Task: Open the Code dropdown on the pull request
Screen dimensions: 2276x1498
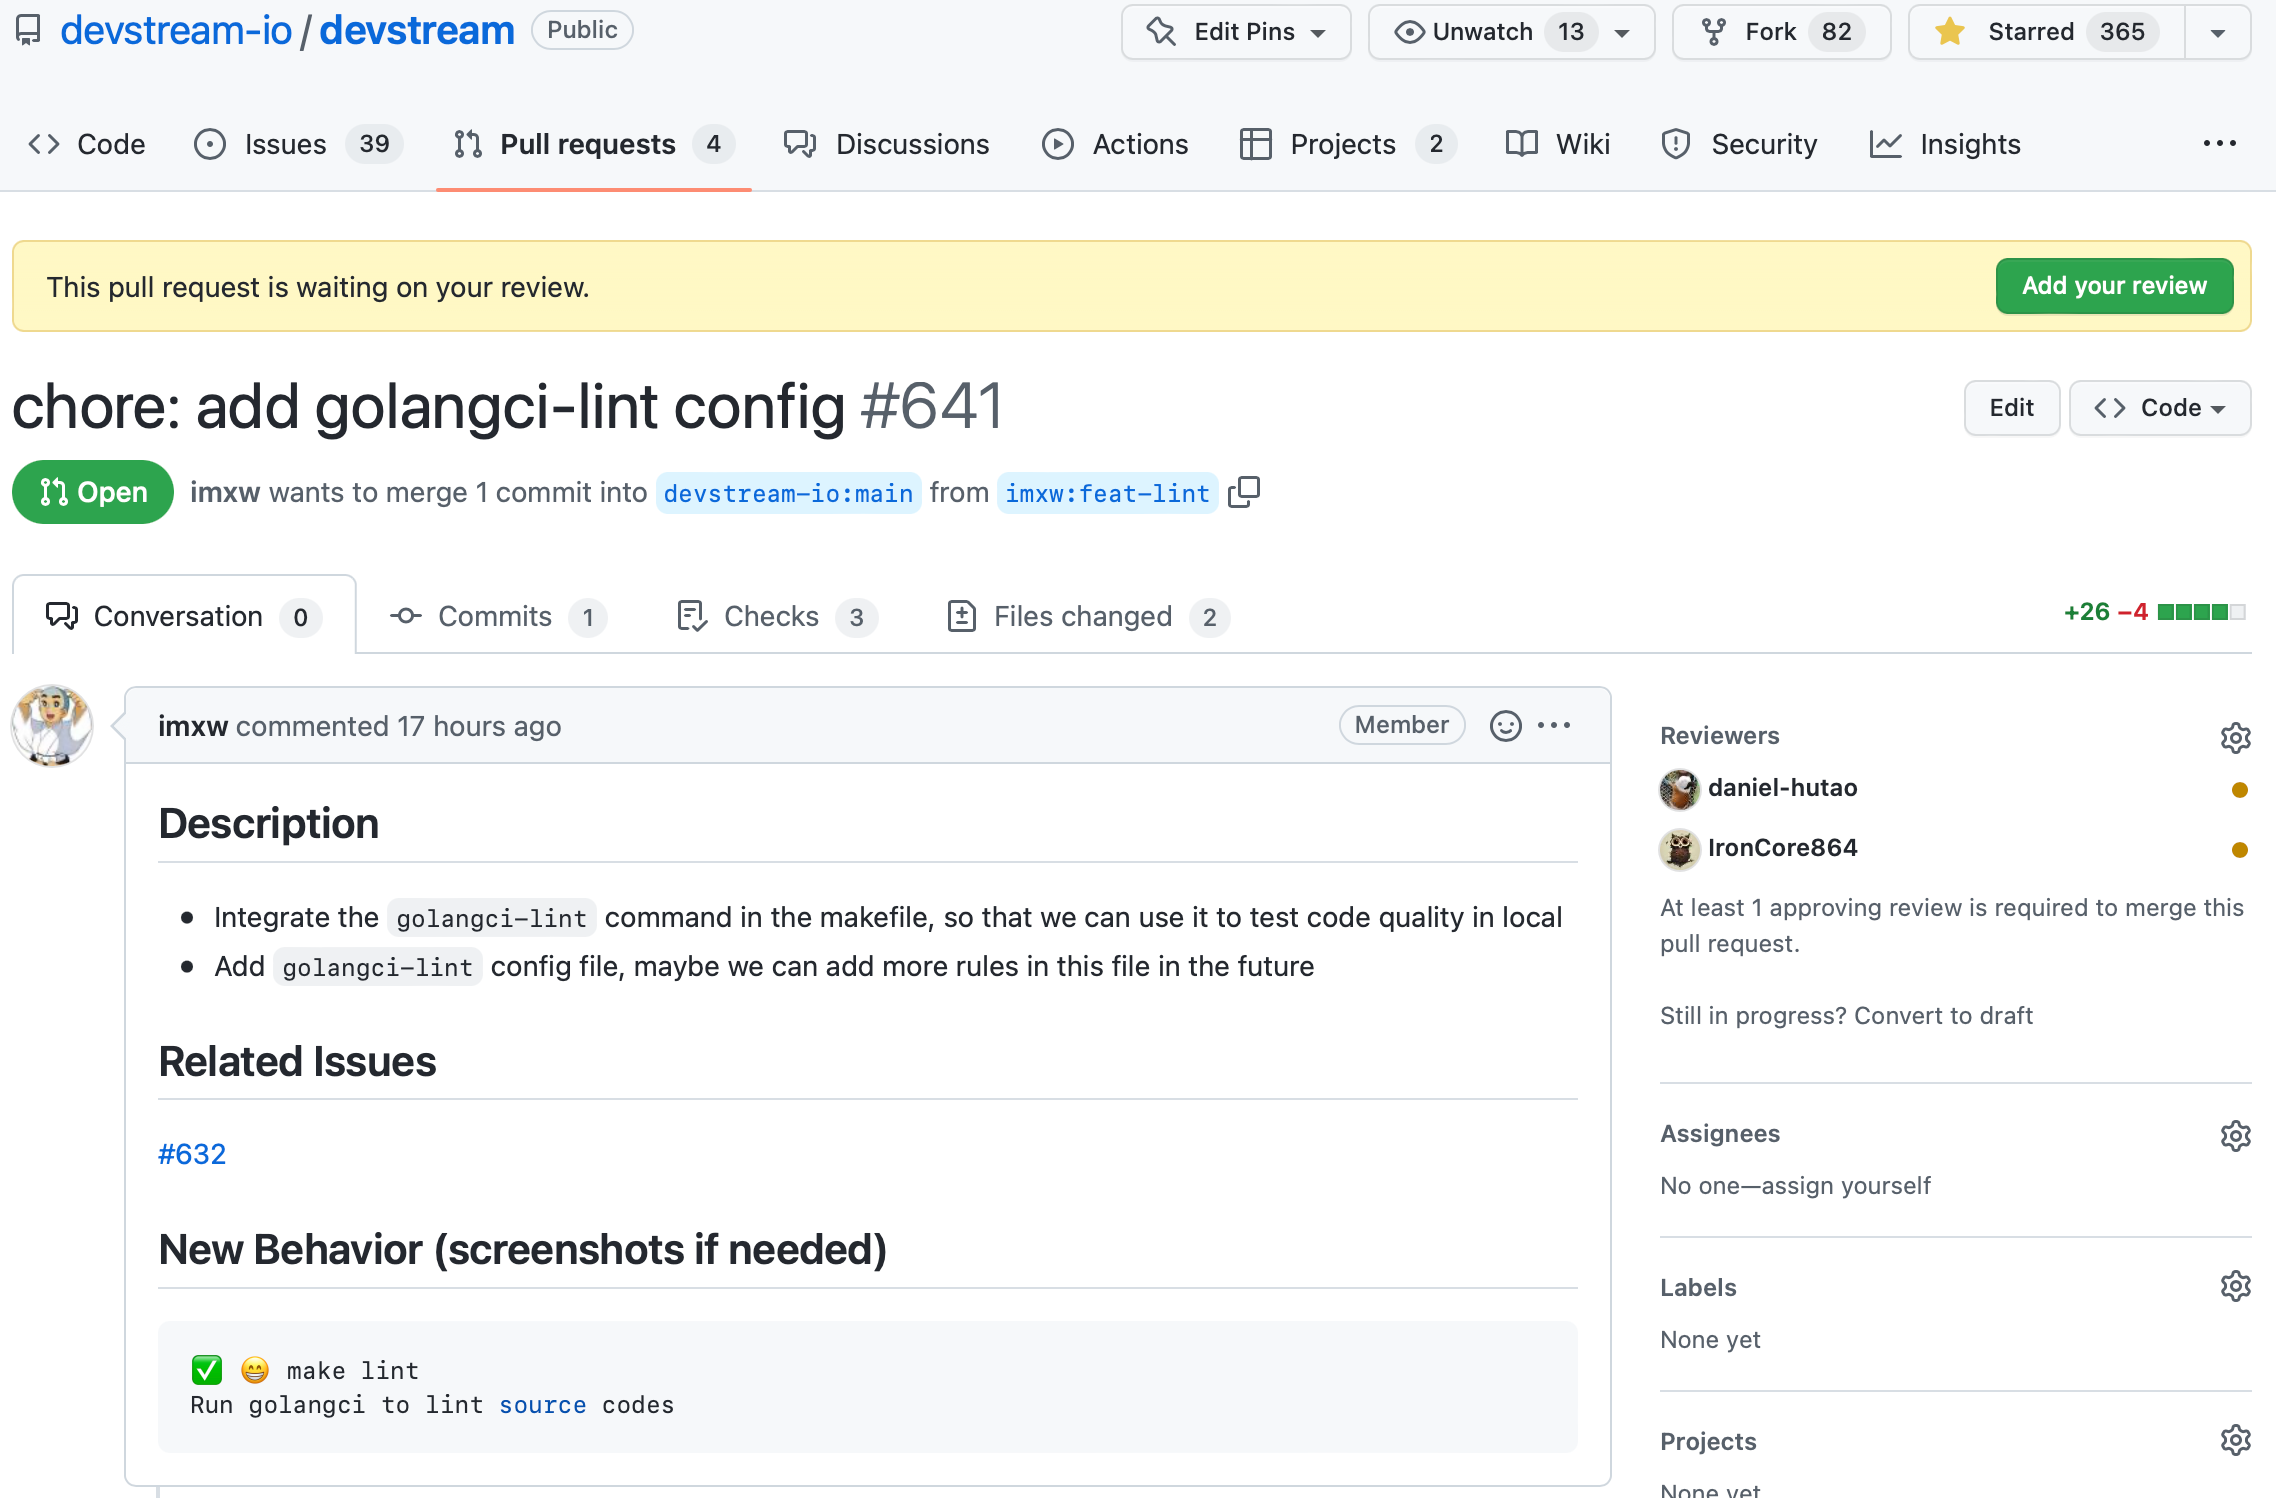Action: pyautogui.click(x=2160, y=408)
